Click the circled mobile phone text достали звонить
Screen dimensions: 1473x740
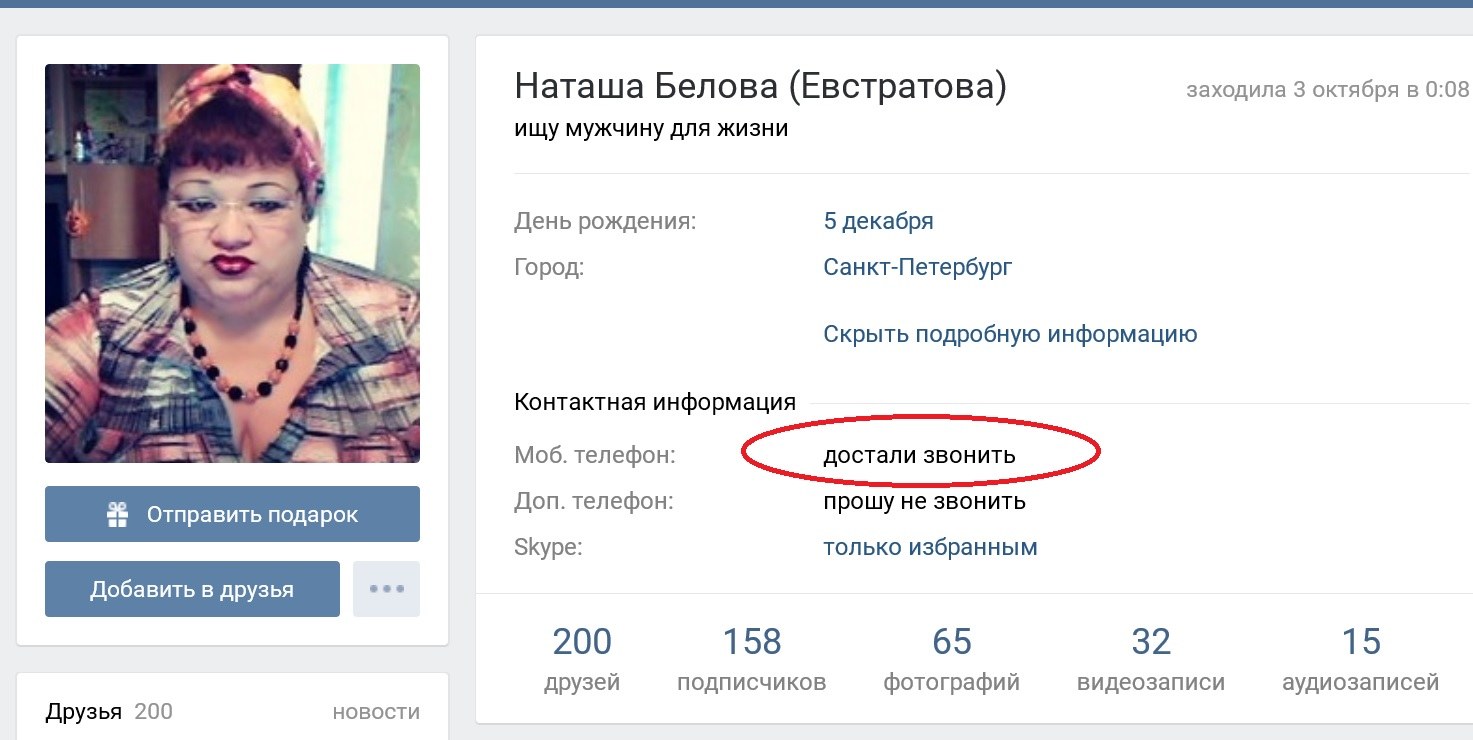pyautogui.click(x=919, y=456)
